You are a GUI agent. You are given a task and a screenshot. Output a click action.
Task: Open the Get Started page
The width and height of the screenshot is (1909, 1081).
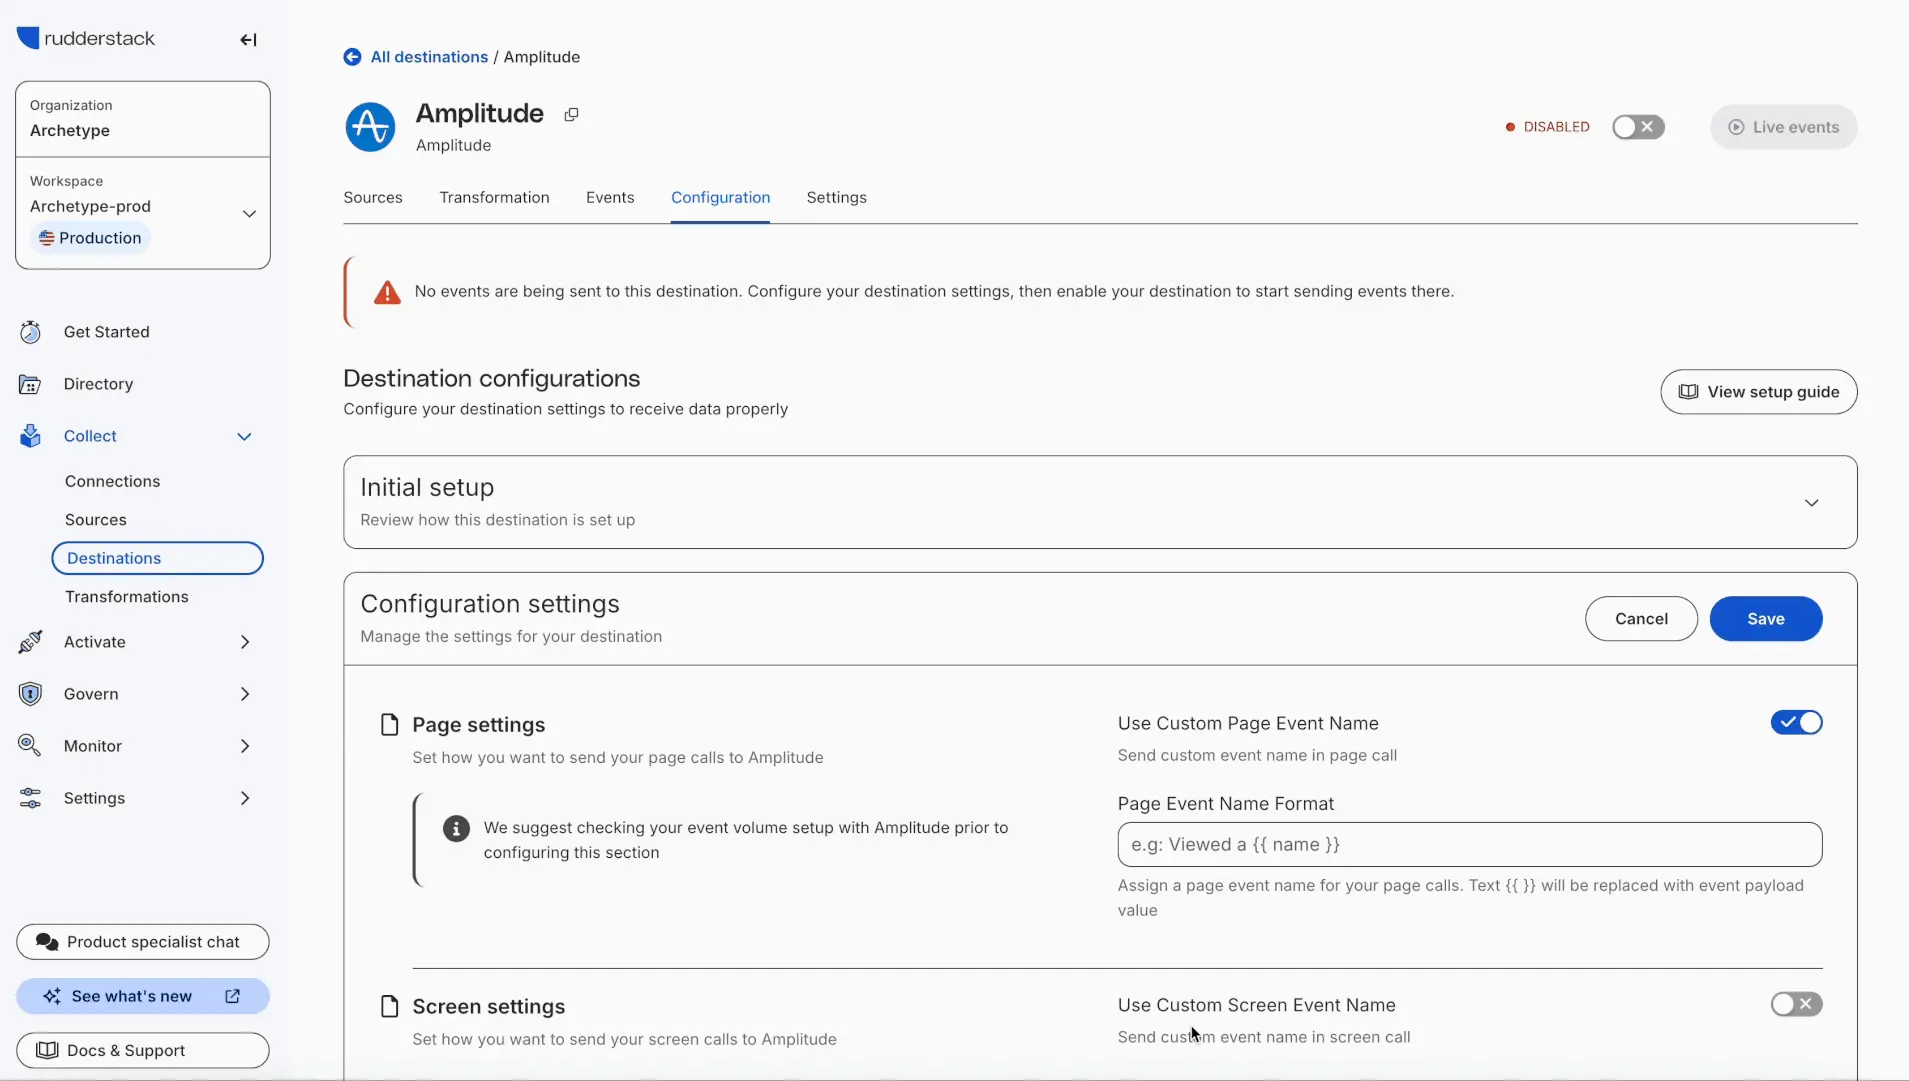click(x=106, y=332)
